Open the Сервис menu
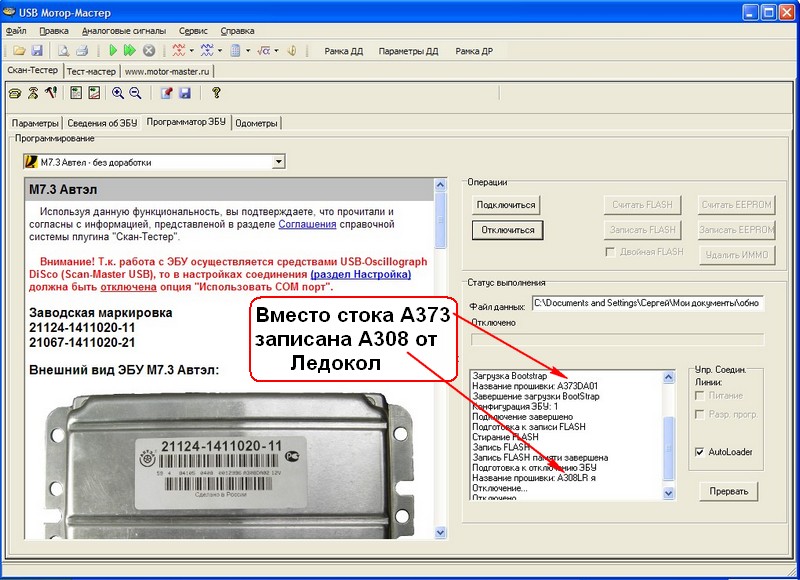The image size is (800, 580). pos(193,31)
